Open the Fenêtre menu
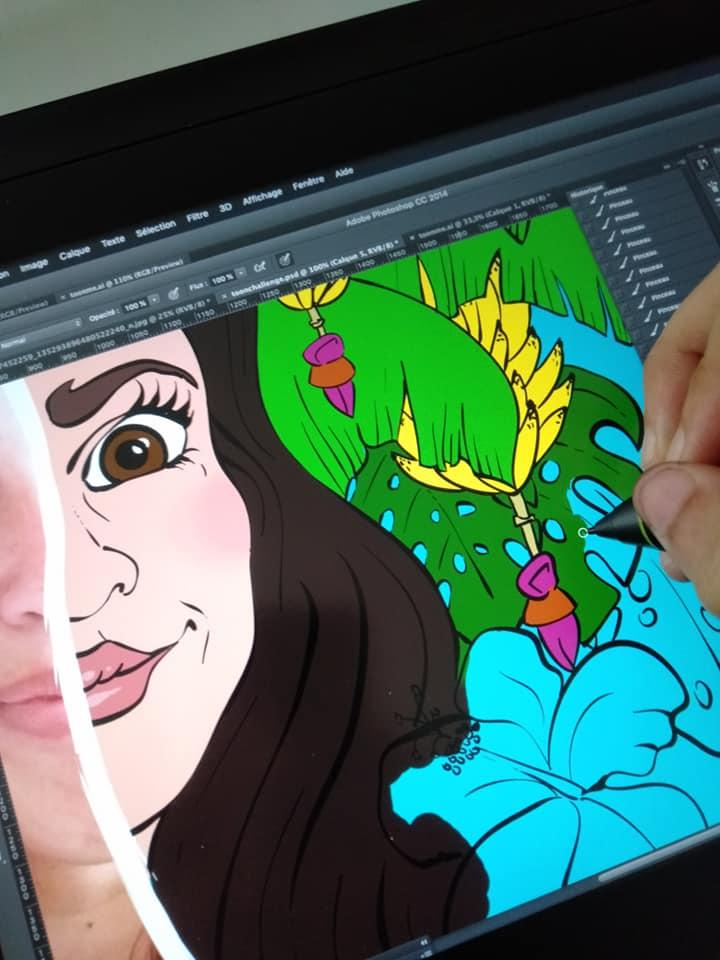The image size is (720, 960). (308, 183)
